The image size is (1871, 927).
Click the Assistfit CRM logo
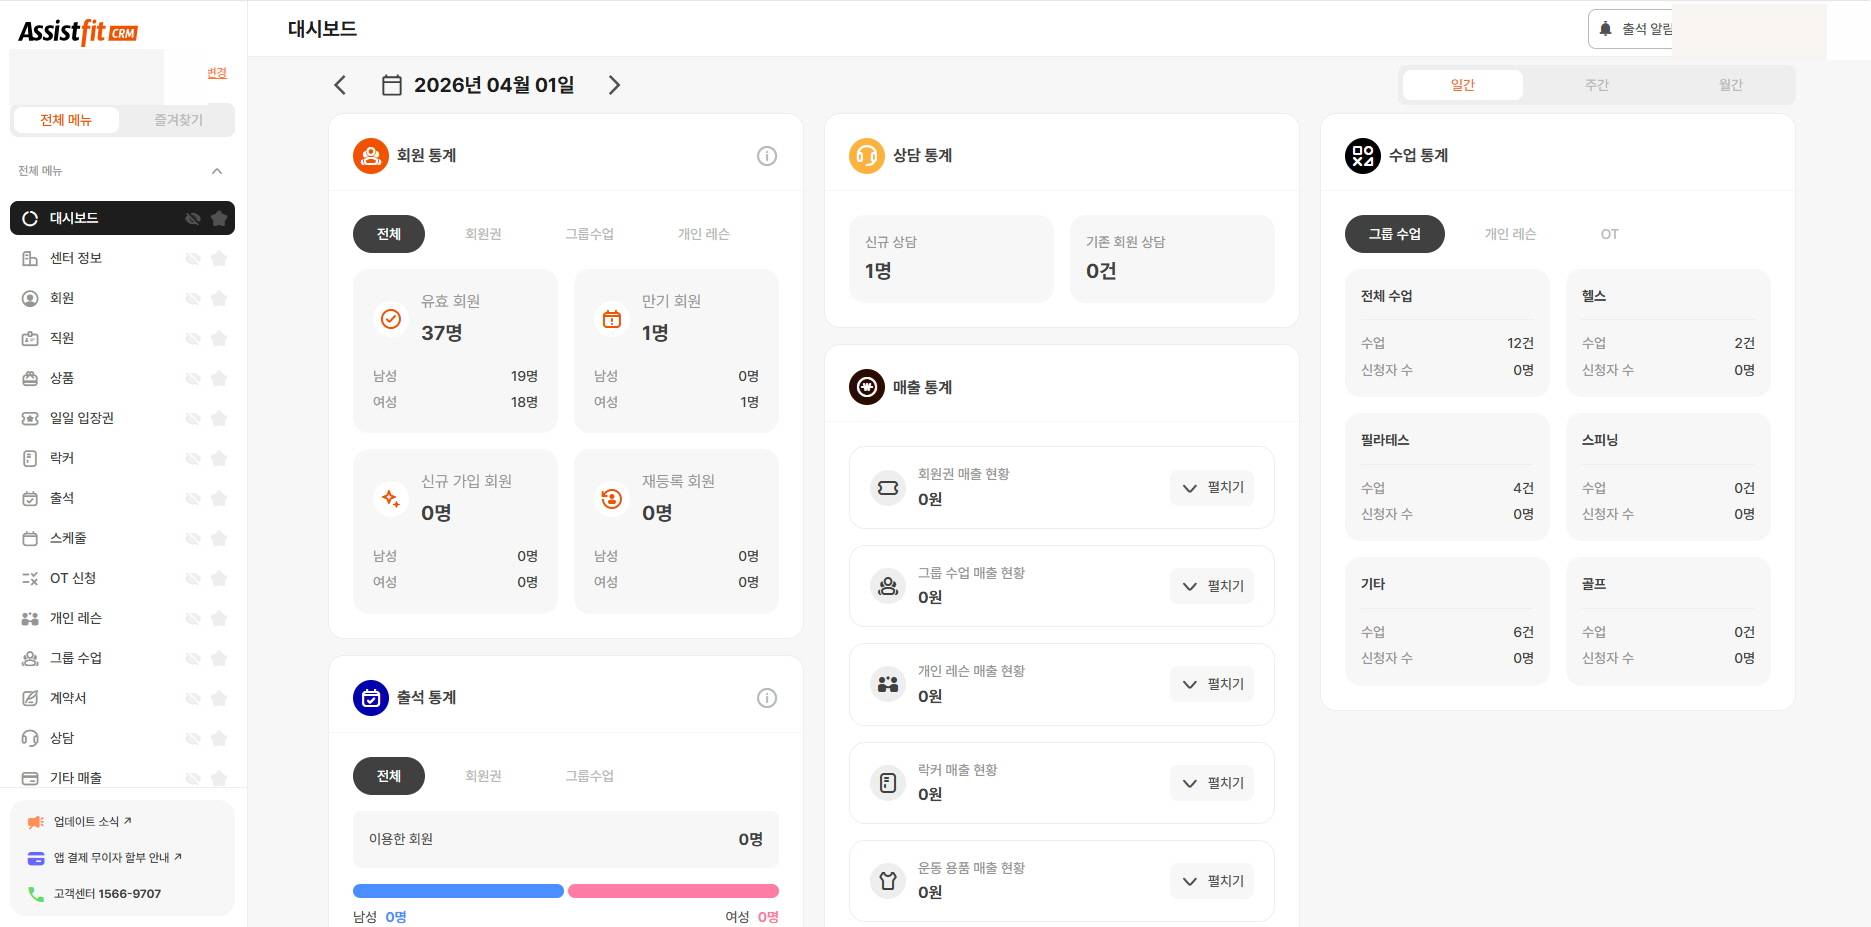80,31
